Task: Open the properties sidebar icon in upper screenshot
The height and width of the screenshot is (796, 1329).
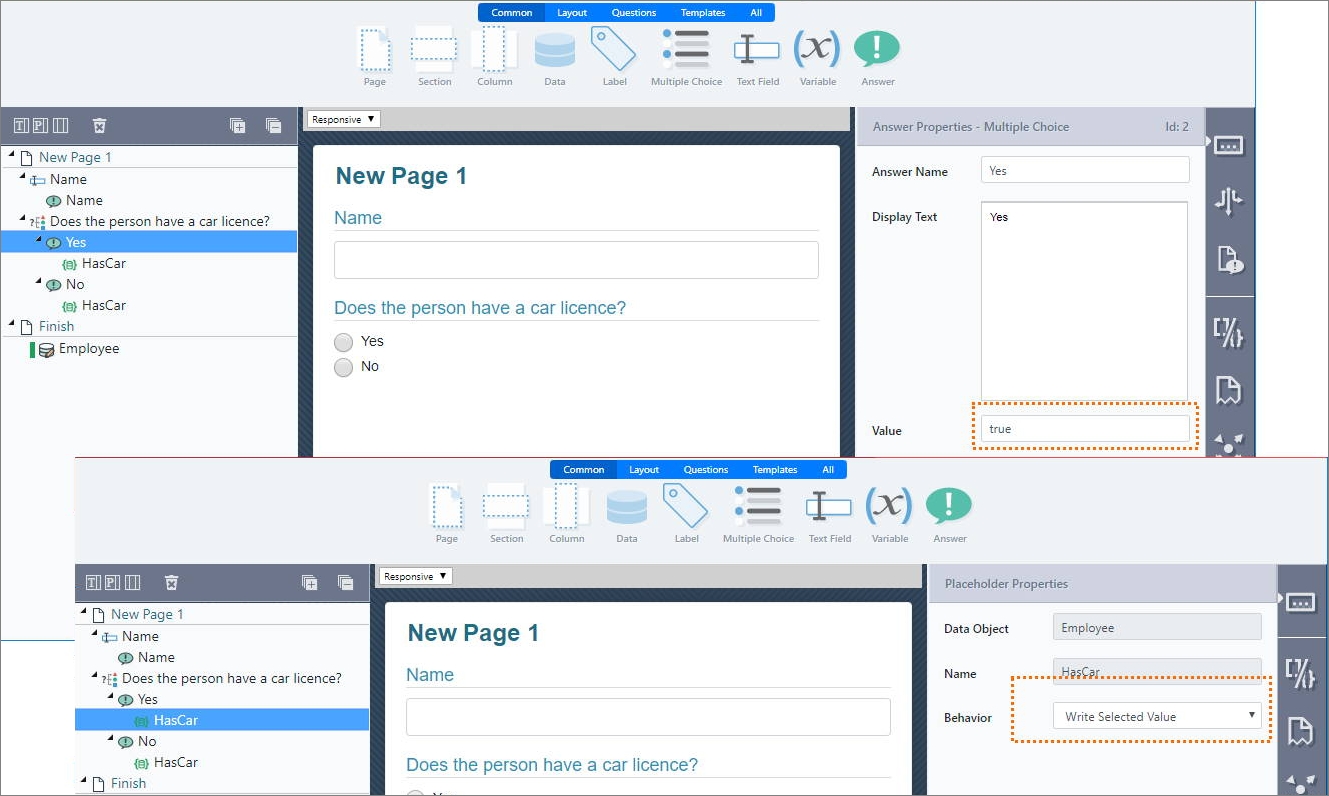Action: pyautogui.click(x=1229, y=146)
